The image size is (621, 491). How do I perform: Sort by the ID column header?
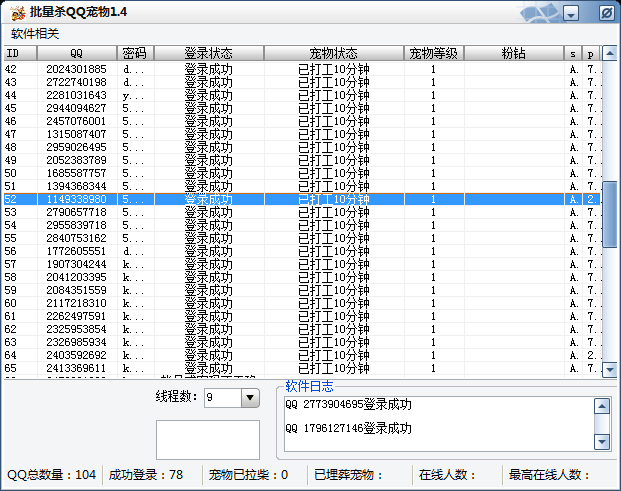[x=20, y=53]
